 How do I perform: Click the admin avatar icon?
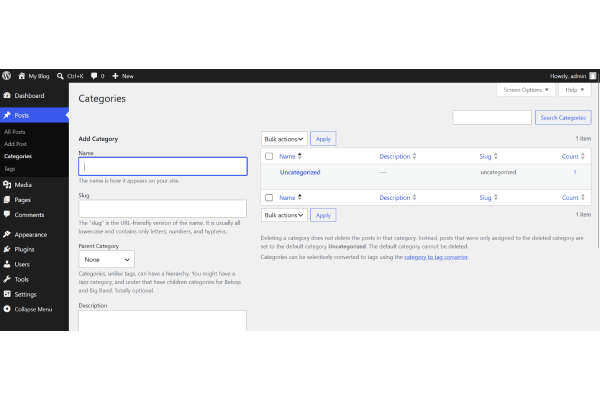tap(593, 76)
